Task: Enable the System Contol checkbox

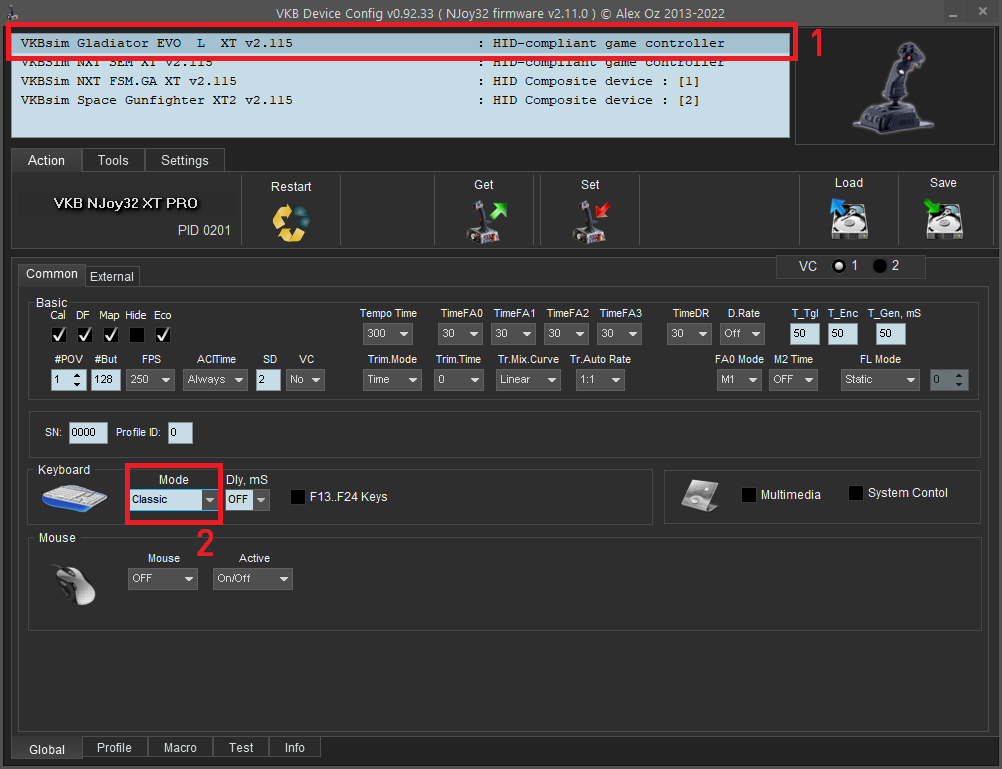Action: point(856,493)
